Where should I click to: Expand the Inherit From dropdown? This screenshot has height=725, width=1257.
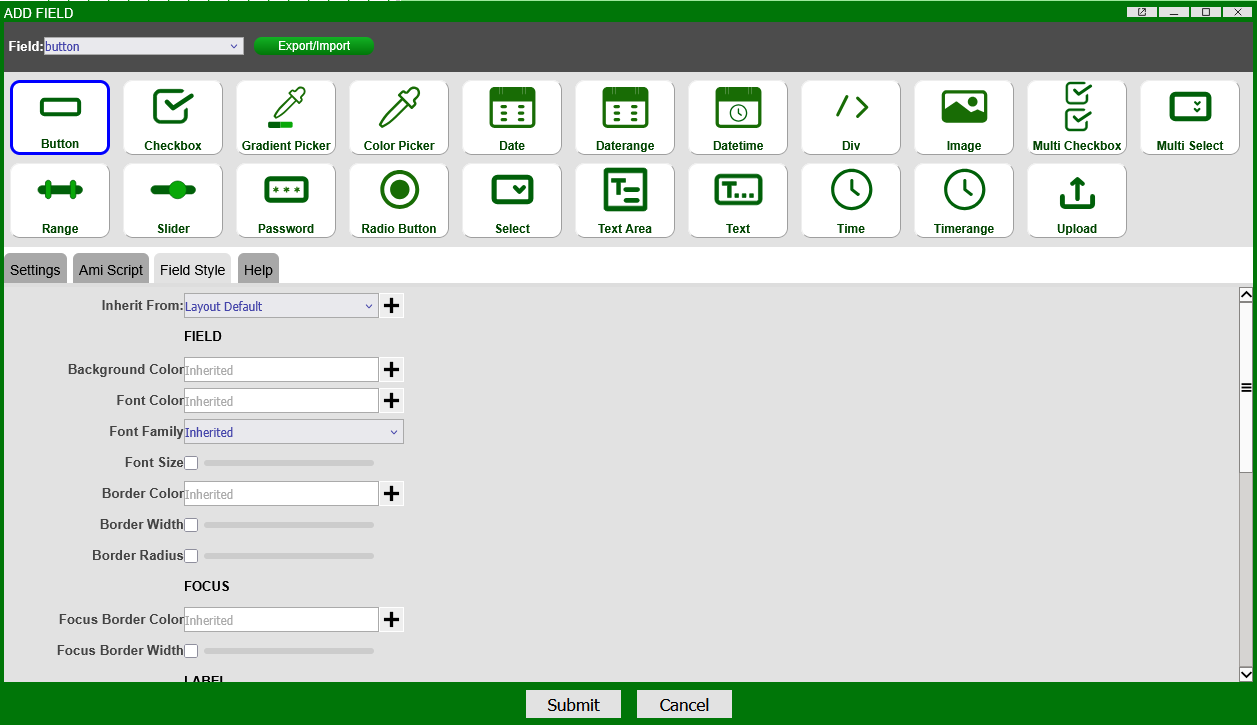(x=281, y=306)
